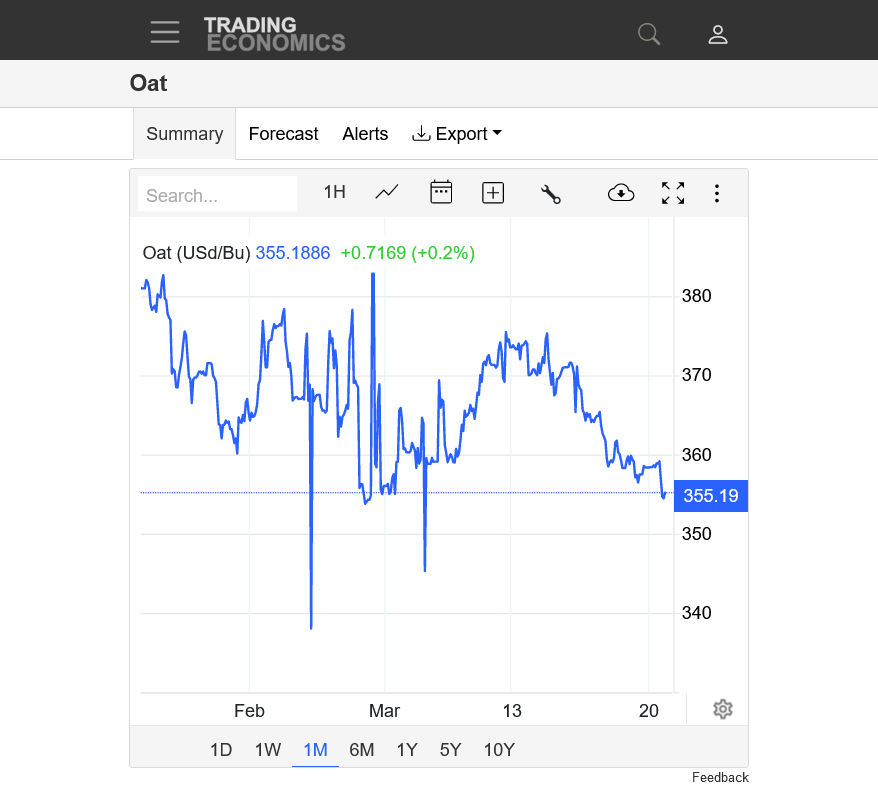Open the hamburger navigation menu

click(x=165, y=32)
